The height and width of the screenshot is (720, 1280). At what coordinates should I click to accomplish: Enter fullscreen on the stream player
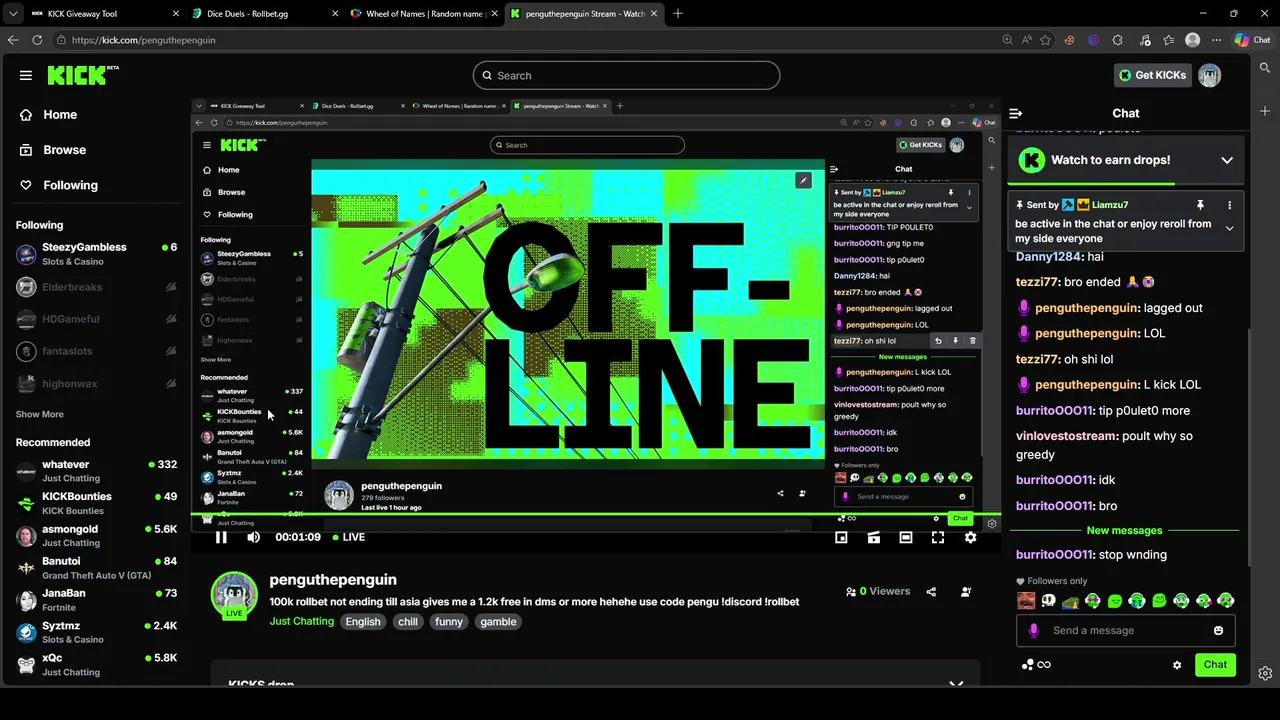(x=937, y=537)
